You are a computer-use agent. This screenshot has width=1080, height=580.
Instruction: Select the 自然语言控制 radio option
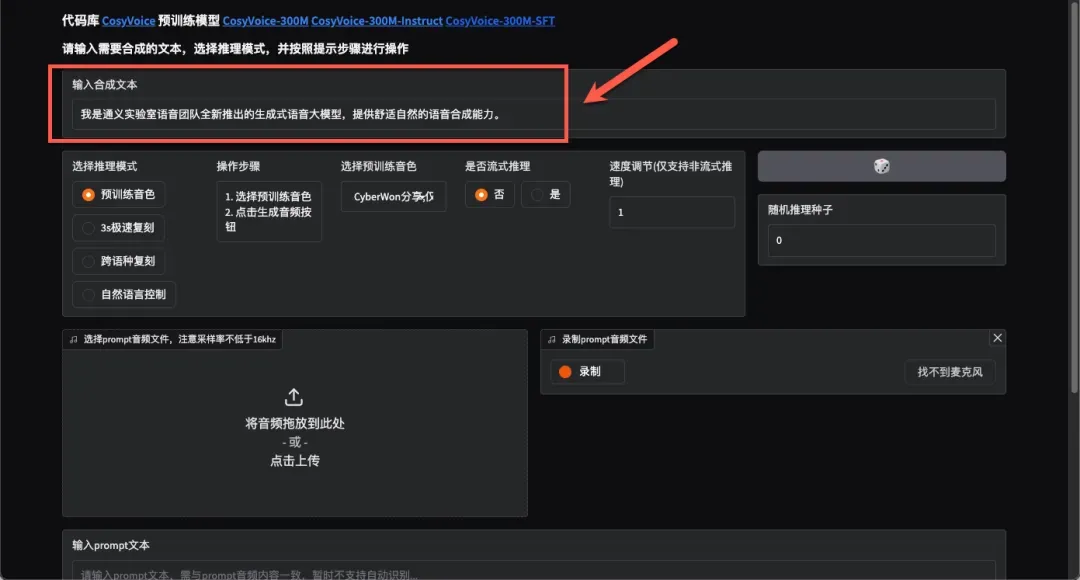point(89,294)
